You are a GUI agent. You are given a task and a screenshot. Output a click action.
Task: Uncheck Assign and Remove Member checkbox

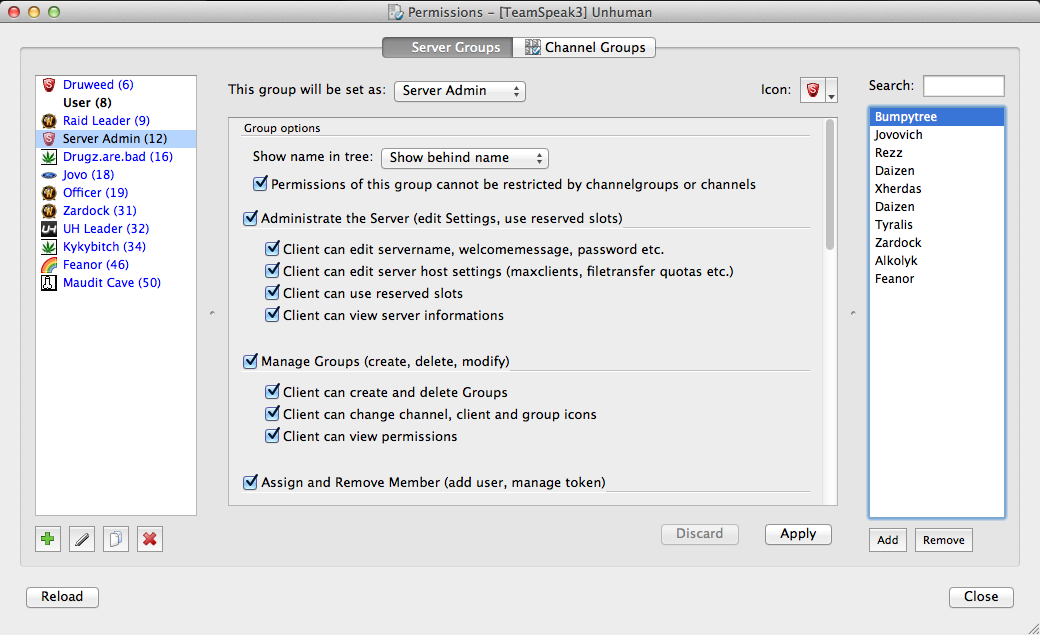(250, 482)
